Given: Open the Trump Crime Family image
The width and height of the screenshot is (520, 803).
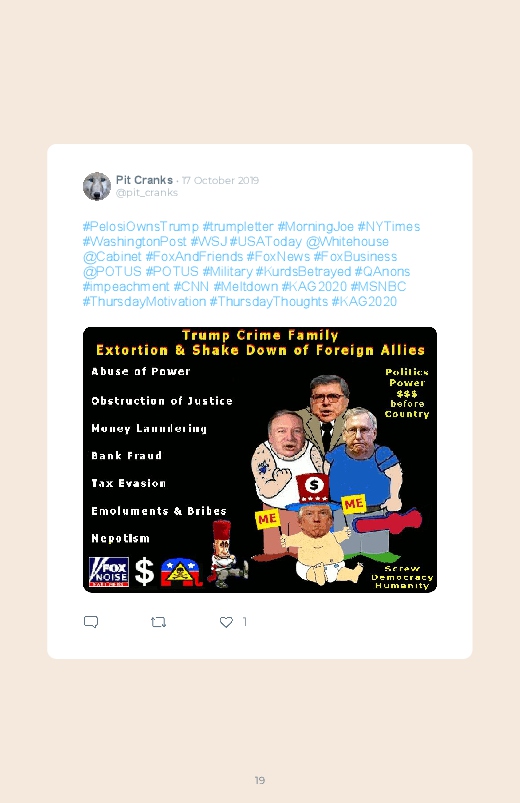Looking at the screenshot, I should coord(260,460).
